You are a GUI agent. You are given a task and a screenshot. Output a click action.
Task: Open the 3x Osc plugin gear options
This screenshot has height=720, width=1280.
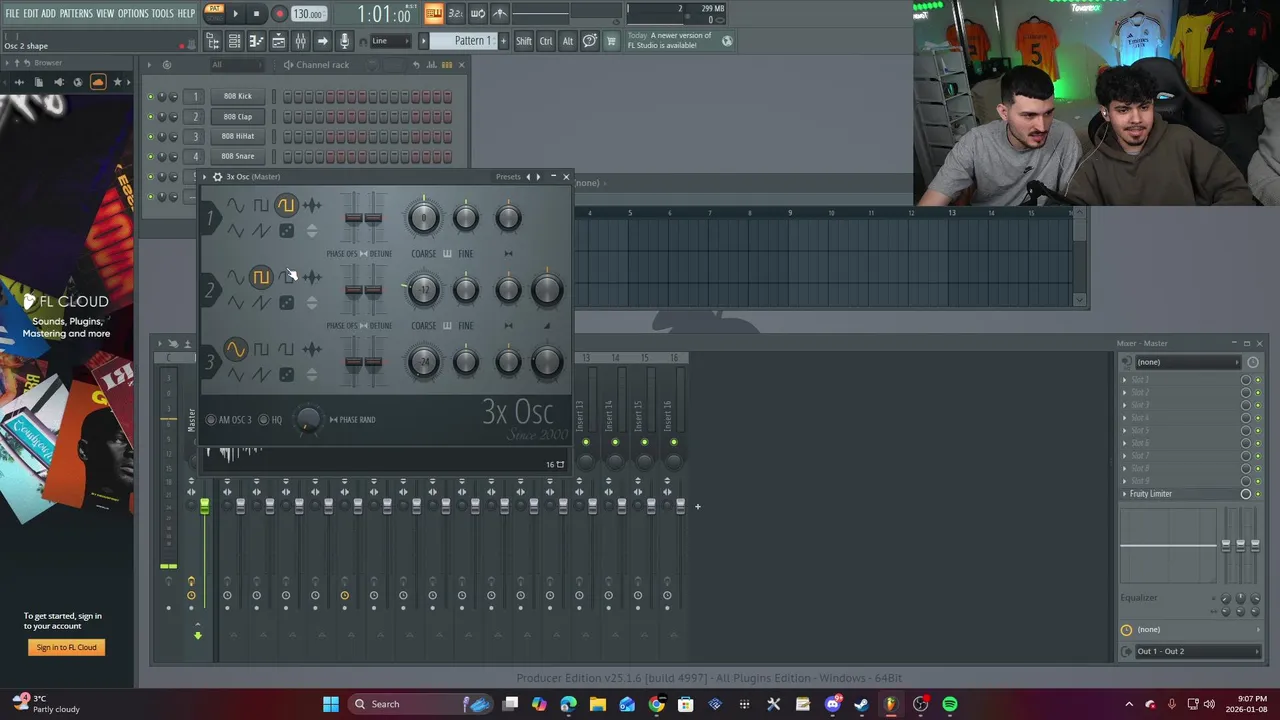[217, 177]
